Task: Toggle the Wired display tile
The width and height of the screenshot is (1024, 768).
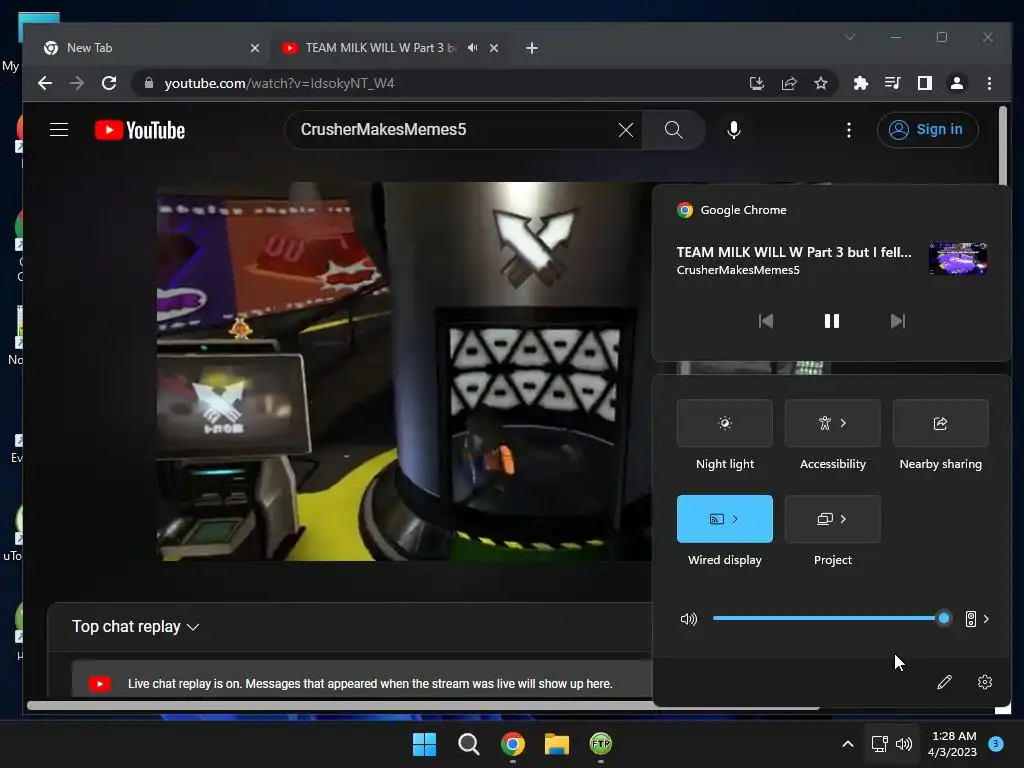Action: coord(725,519)
